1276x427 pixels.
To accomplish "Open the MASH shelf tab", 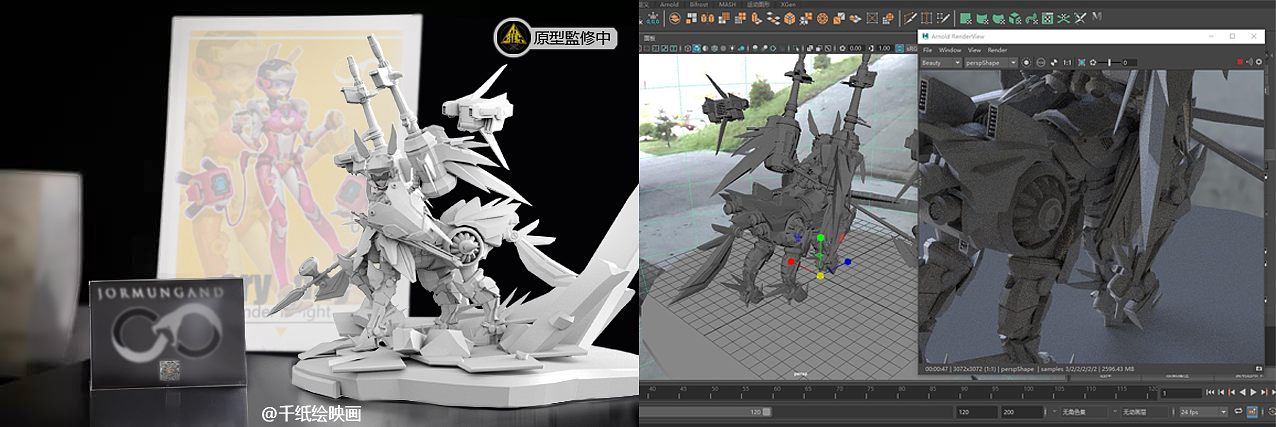I will 727,4.
